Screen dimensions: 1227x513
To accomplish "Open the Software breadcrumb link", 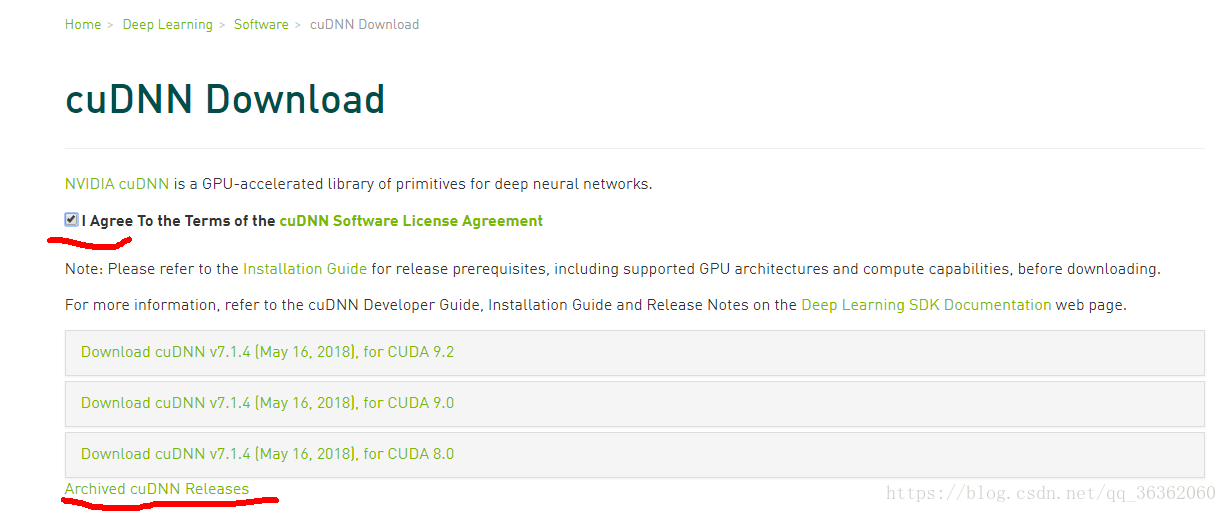I will pyautogui.click(x=261, y=25).
